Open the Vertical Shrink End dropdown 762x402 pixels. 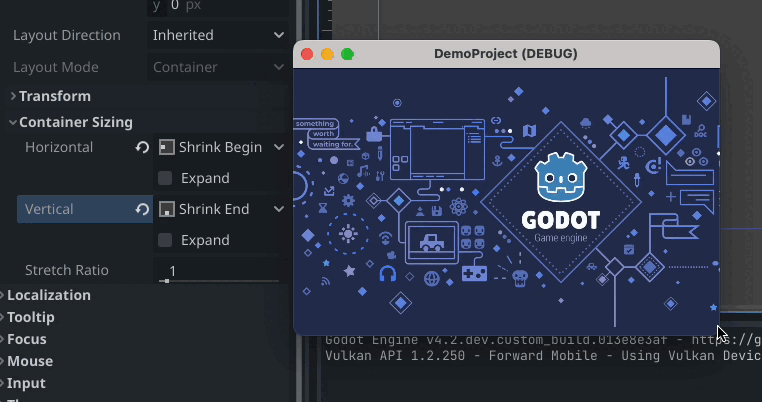pyautogui.click(x=221, y=209)
